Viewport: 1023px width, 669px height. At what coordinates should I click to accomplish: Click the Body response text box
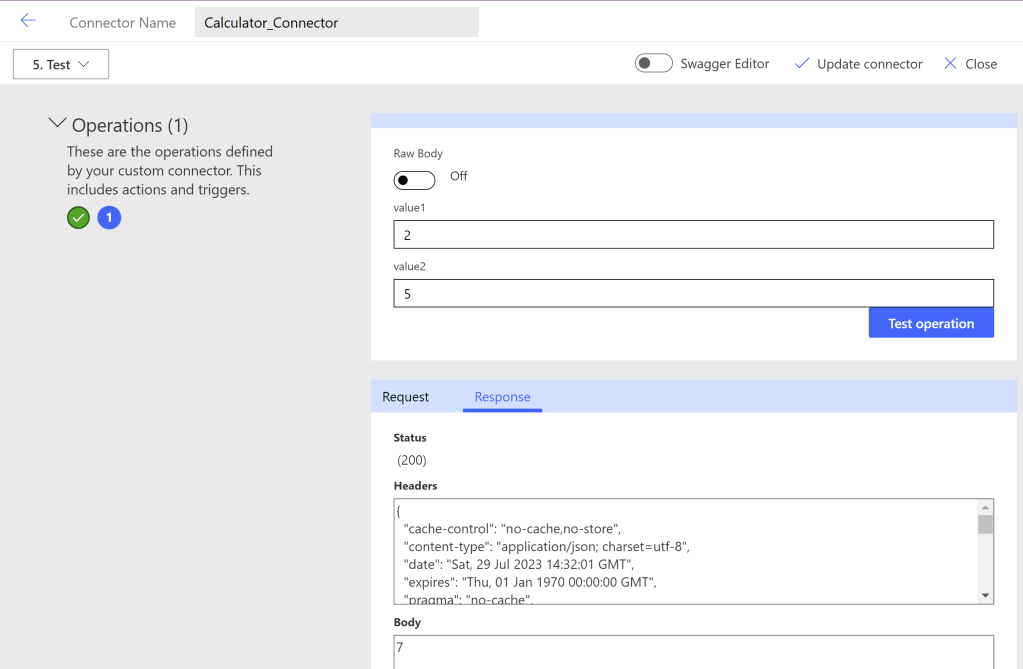tap(693, 650)
